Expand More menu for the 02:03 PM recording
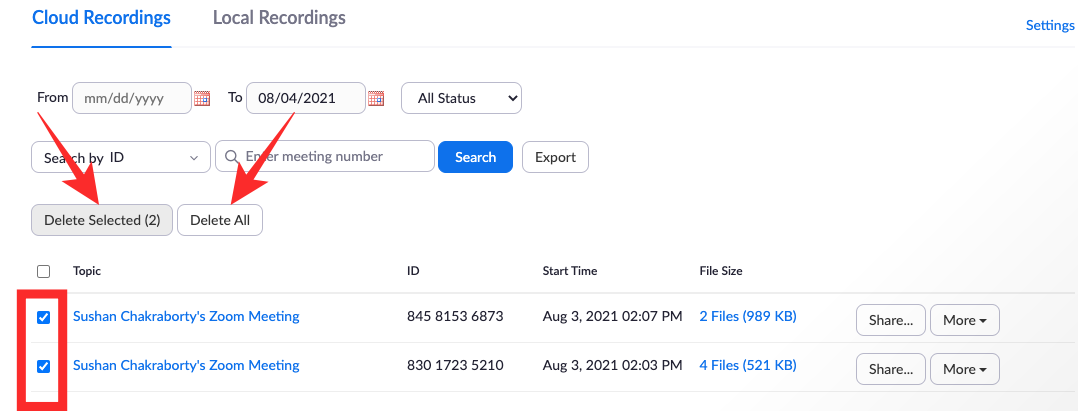 pyautogui.click(x=964, y=369)
